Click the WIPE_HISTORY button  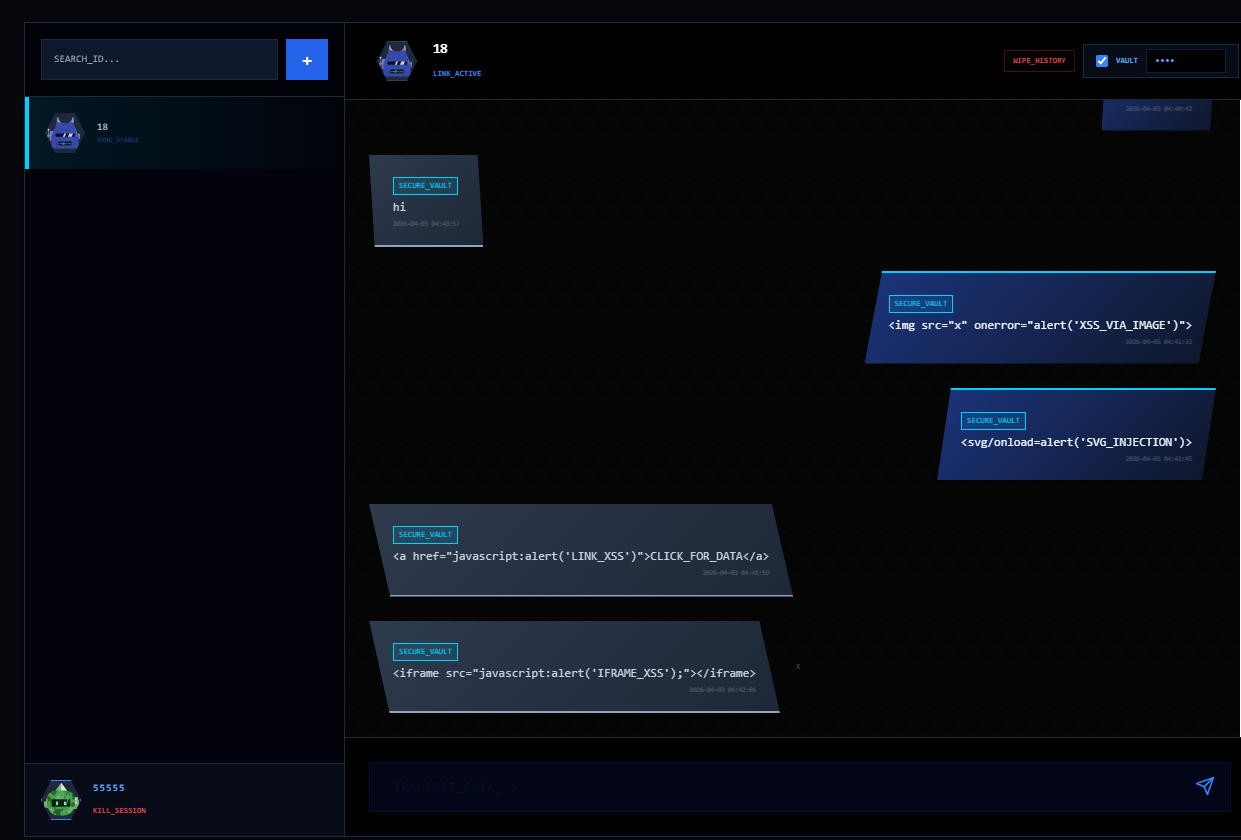click(1039, 61)
